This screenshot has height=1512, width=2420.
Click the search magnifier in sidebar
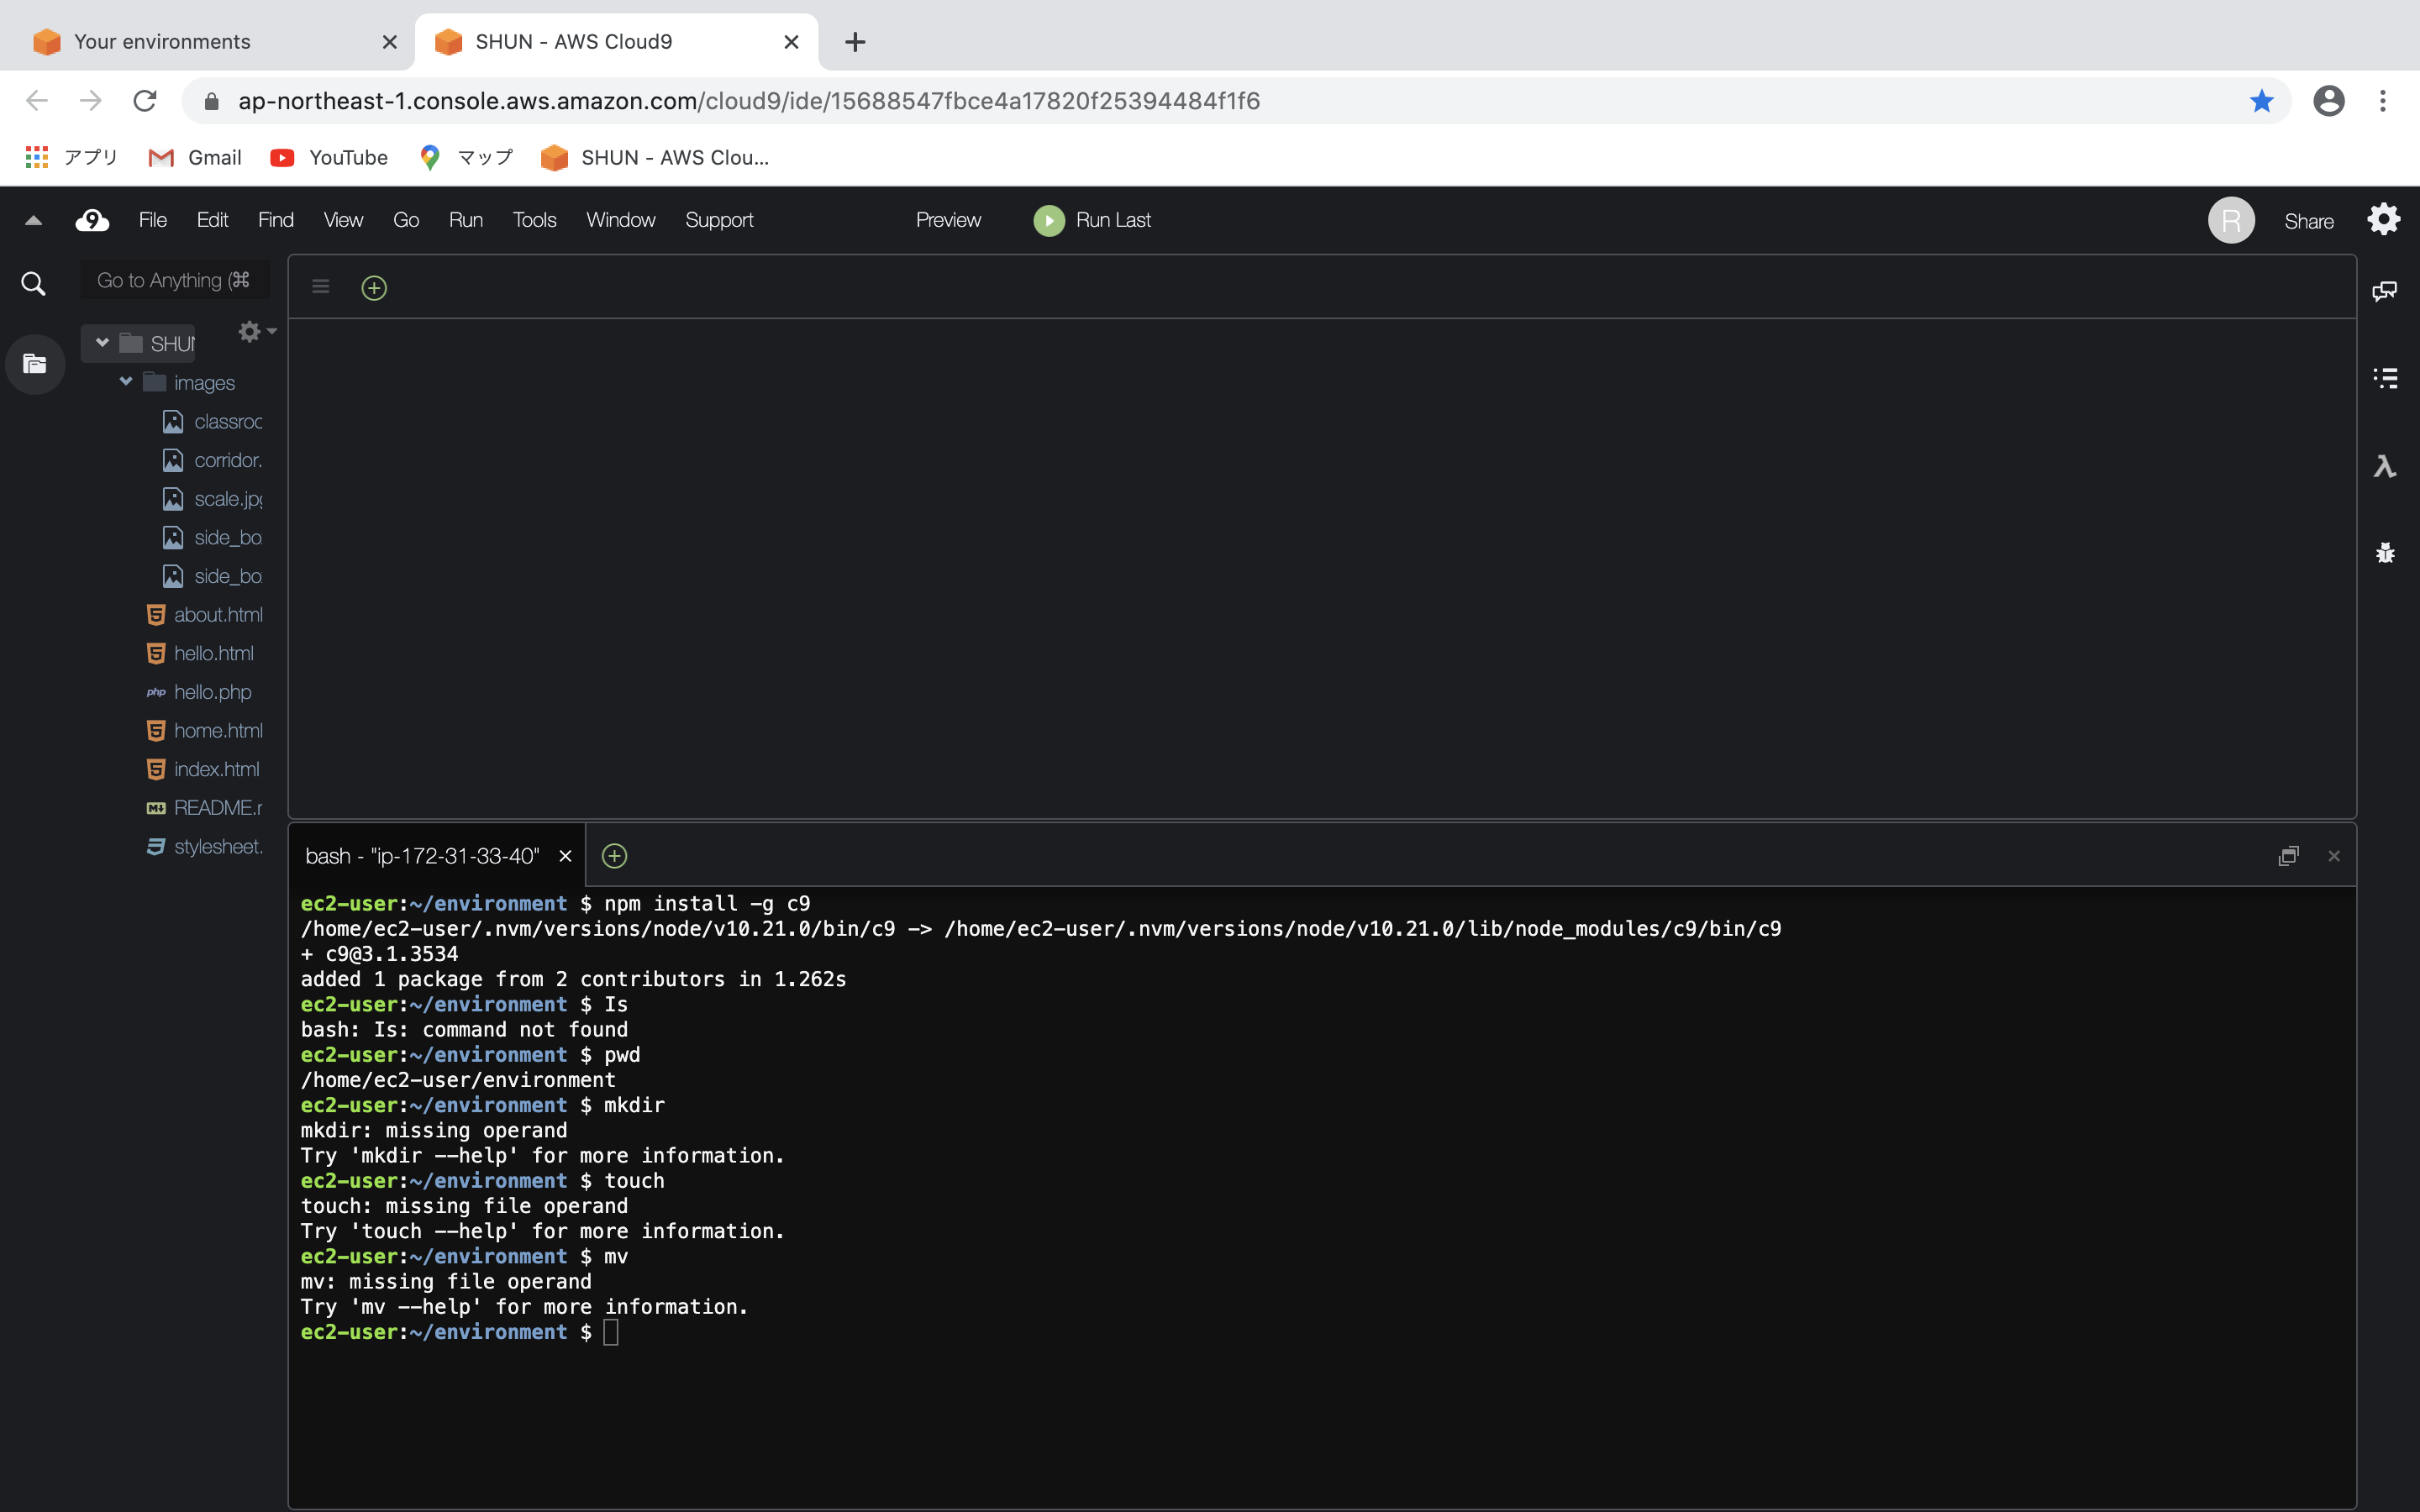click(33, 284)
